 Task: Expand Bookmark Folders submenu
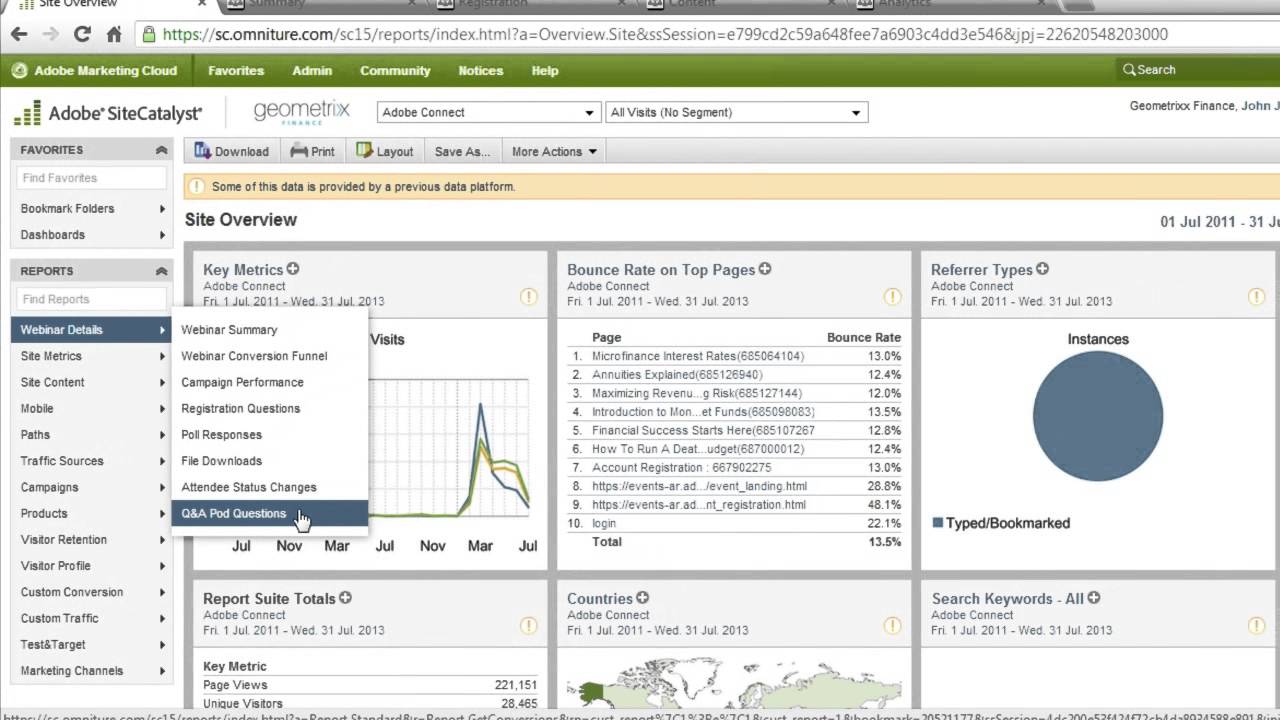(x=92, y=209)
